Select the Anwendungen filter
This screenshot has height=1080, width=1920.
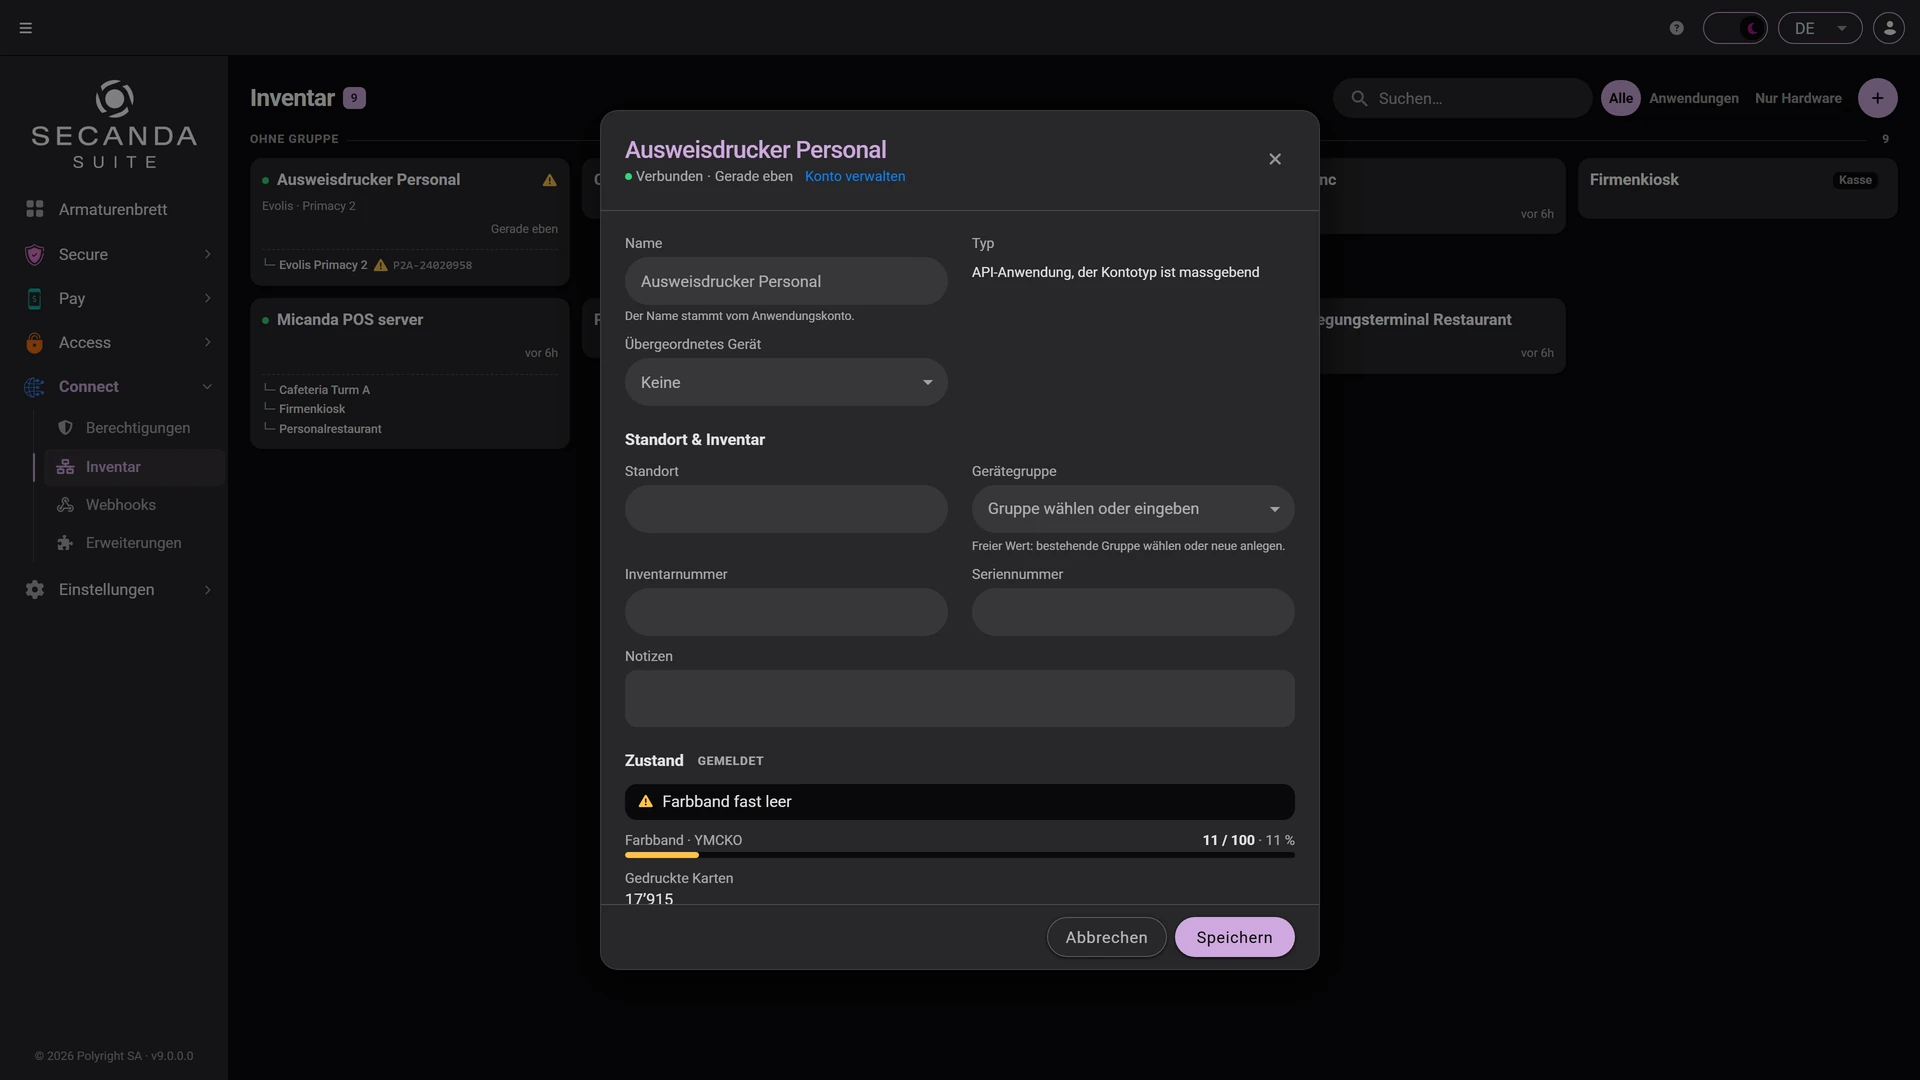click(x=1694, y=98)
